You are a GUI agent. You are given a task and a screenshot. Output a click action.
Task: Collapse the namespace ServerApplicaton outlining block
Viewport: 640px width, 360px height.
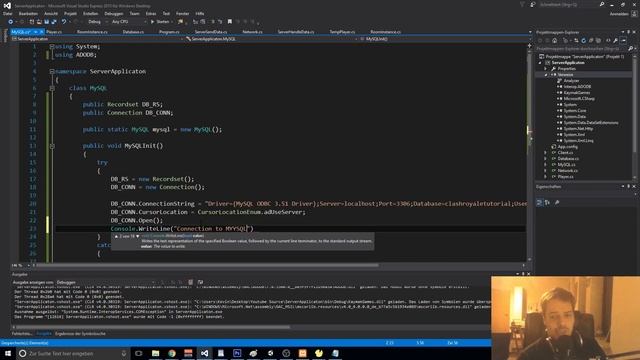coord(52,71)
